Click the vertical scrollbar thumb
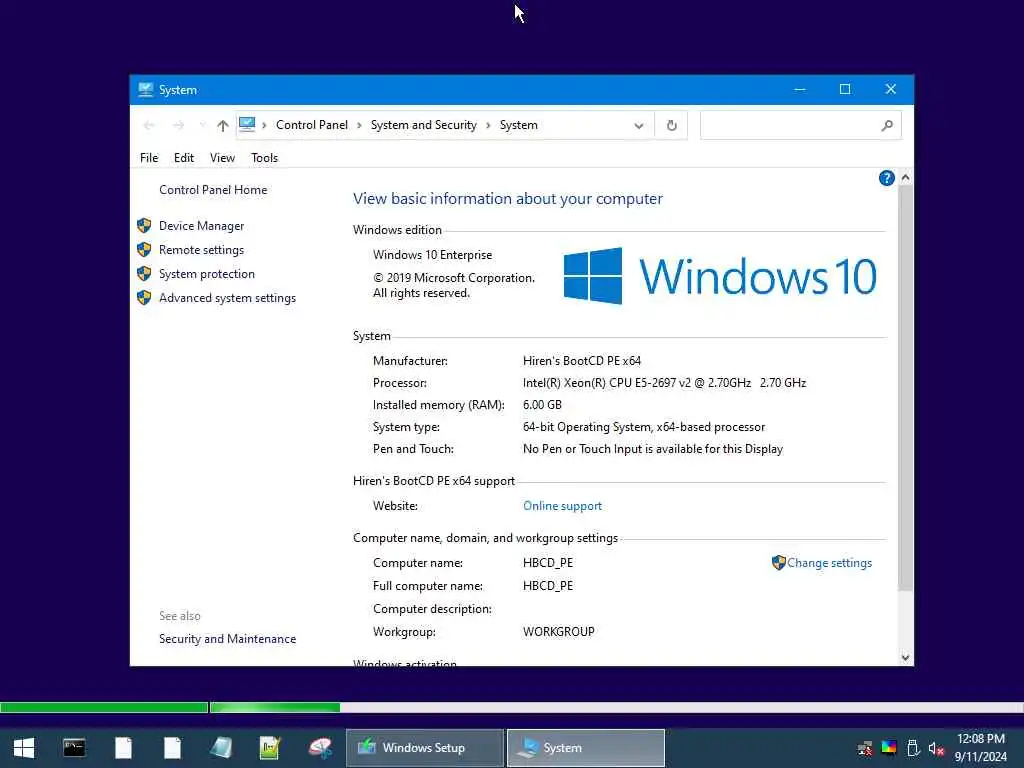1024x768 pixels. 905,389
